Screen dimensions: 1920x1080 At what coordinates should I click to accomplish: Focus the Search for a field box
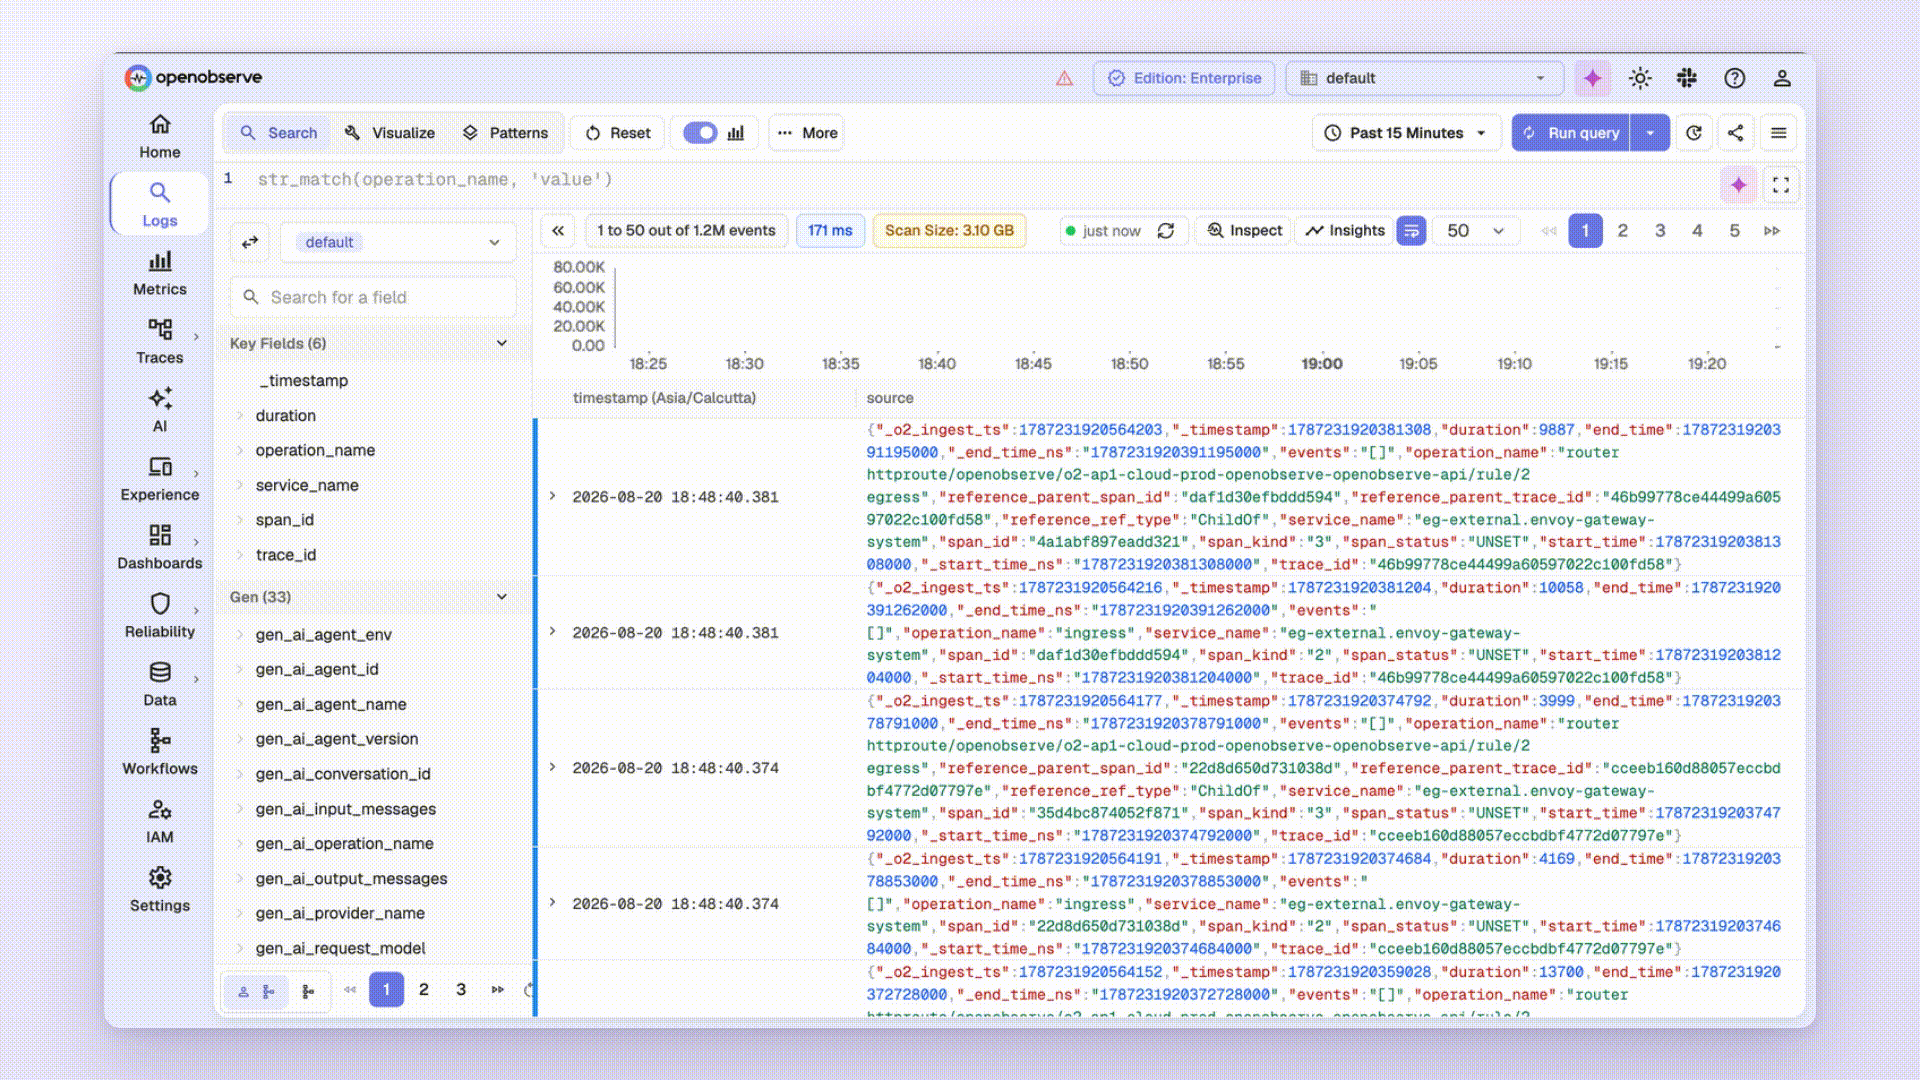click(x=373, y=297)
